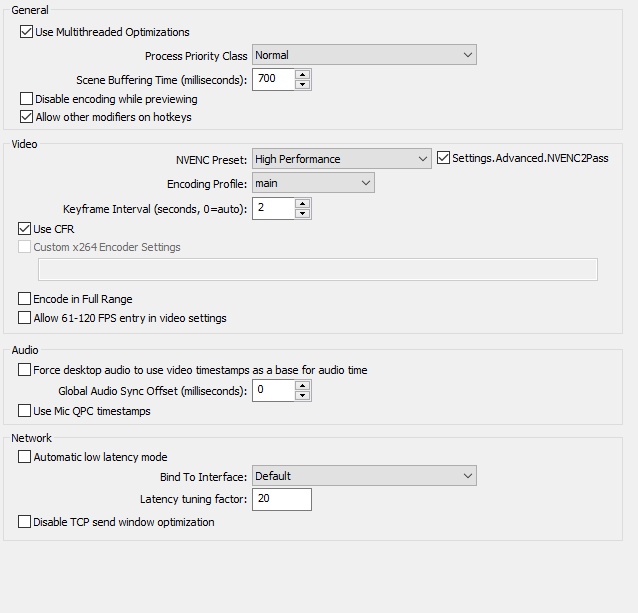Decrease Scene Buffering Time with down arrow
Screen dimensions: 638x613
click(302, 84)
